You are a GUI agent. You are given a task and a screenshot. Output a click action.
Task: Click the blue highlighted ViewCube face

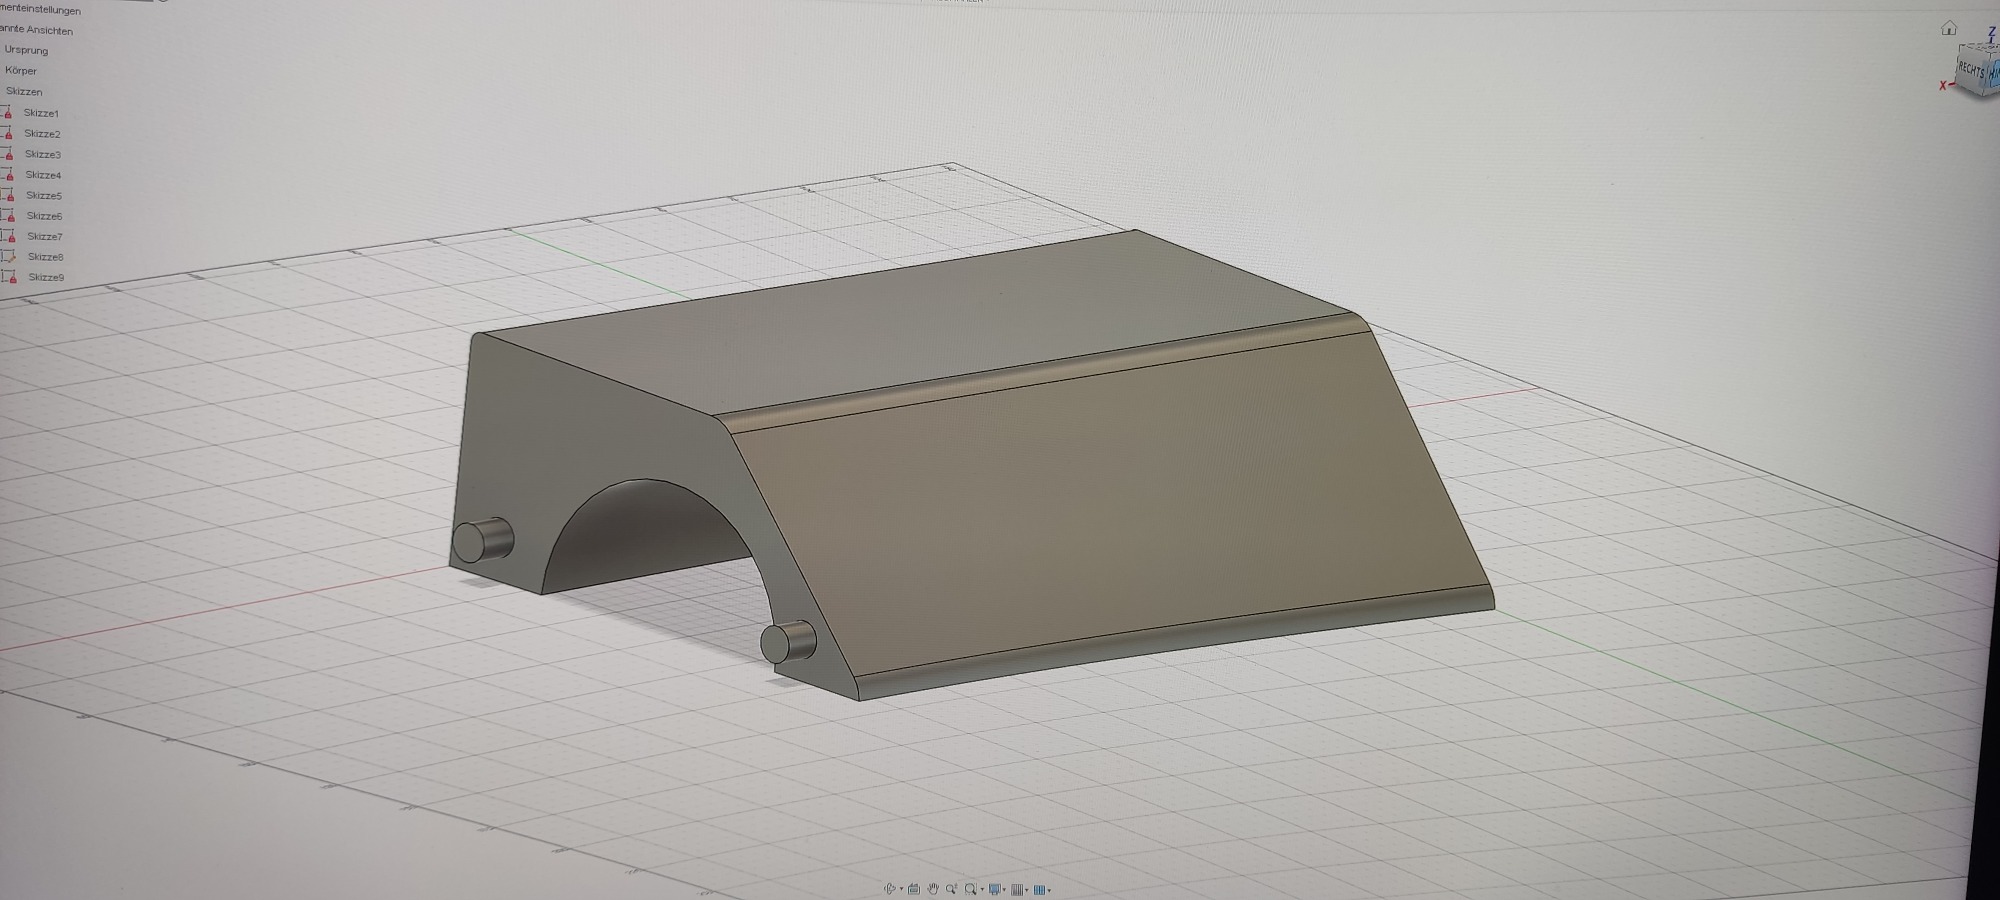[1993, 74]
